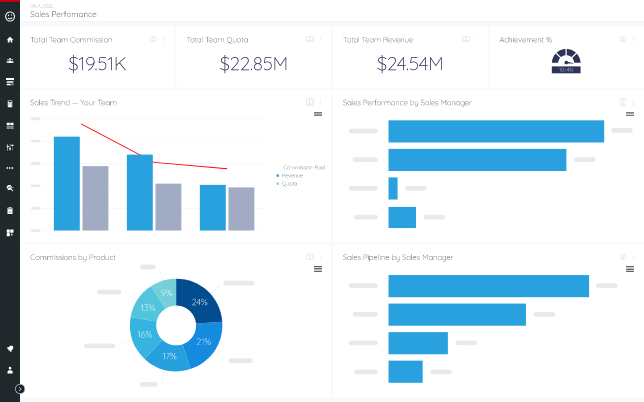Toggle Commission Paid series in chart legend
The height and width of the screenshot is (402, 644).
[304, 168]
